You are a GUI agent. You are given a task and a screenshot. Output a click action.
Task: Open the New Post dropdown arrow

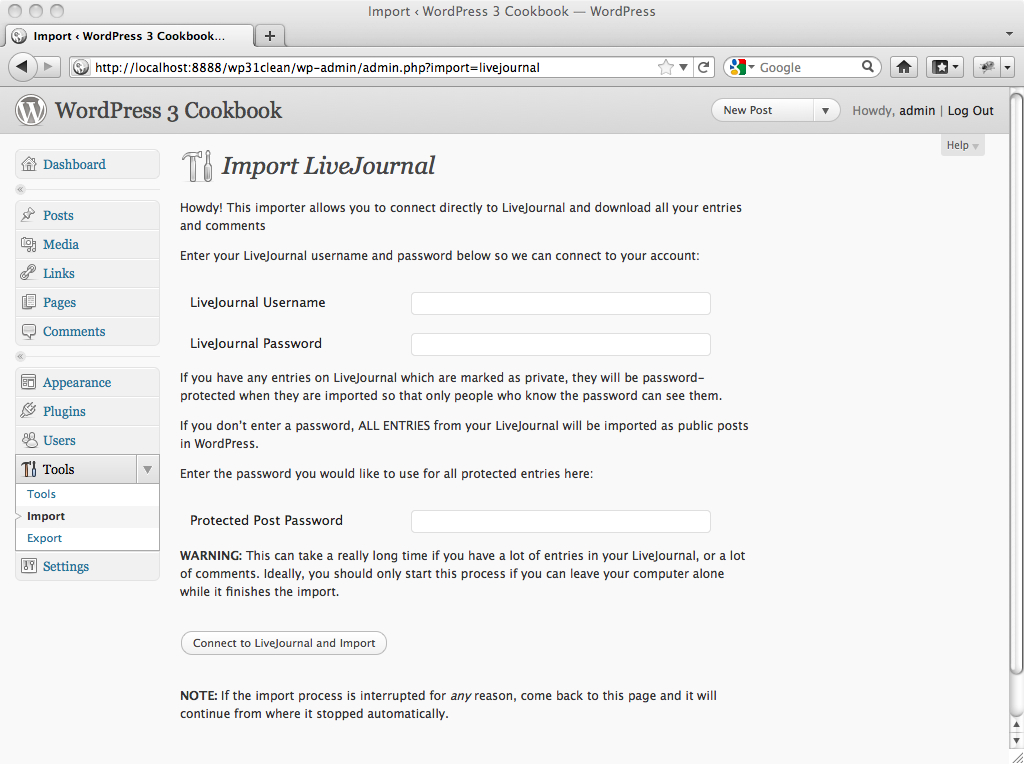(x=825, y=110)
